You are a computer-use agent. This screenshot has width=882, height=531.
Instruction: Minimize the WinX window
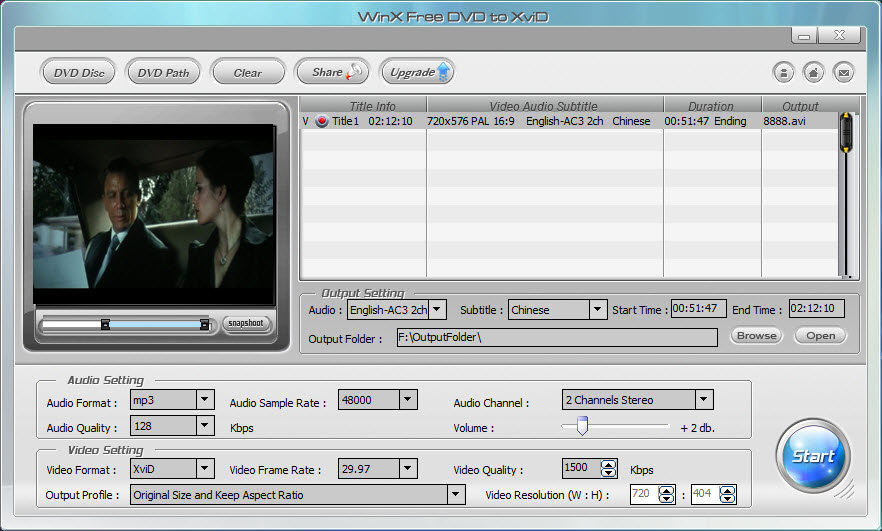pyautogui.click(x=804, y=35)
